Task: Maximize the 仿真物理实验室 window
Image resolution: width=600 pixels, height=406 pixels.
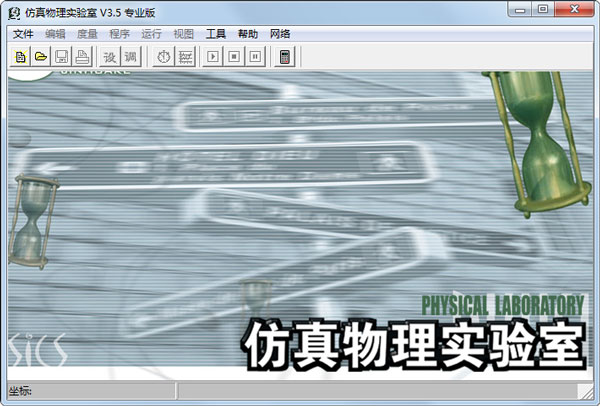Action: (543, 9)
